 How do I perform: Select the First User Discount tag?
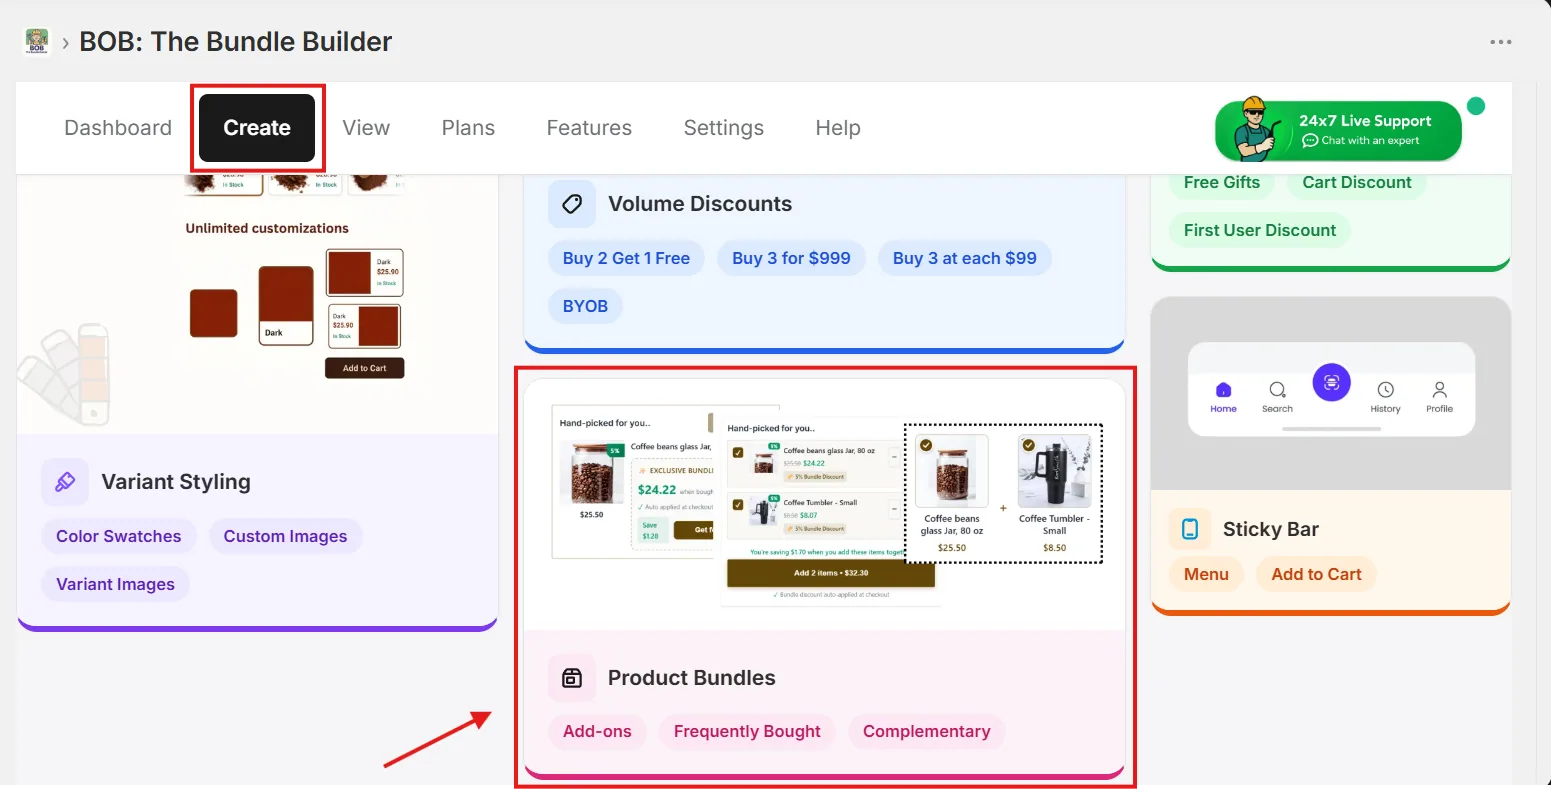click(x=1260, y=230)
